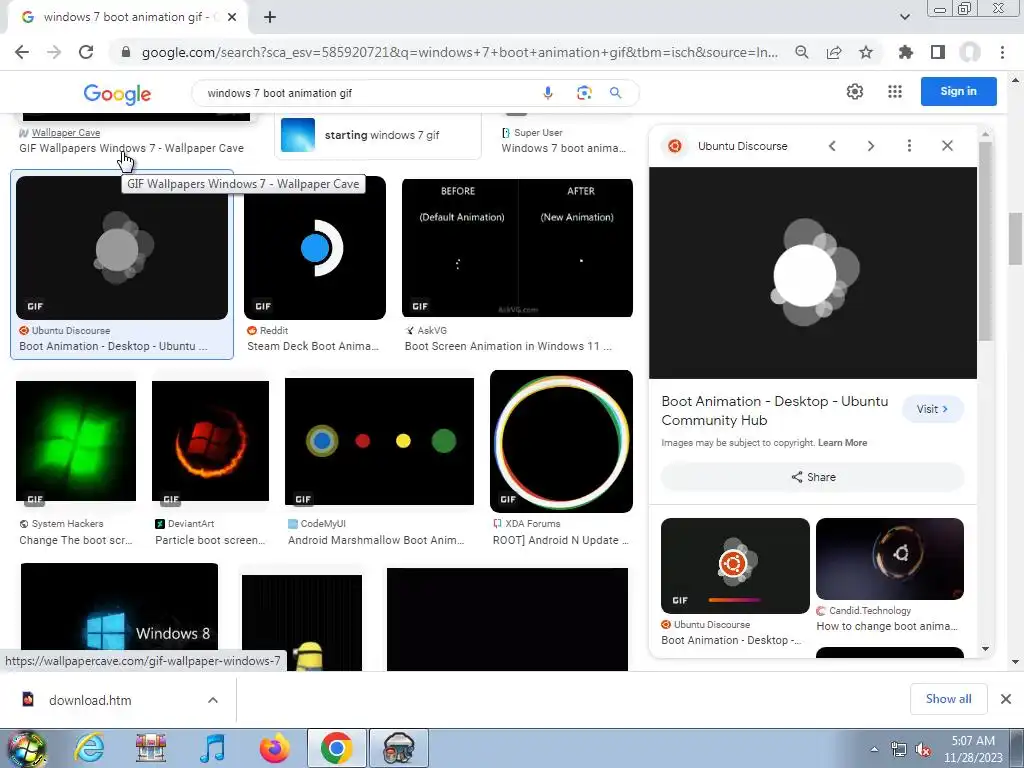Share the previewed image
1024x768 pixels.
pos(813,477)
